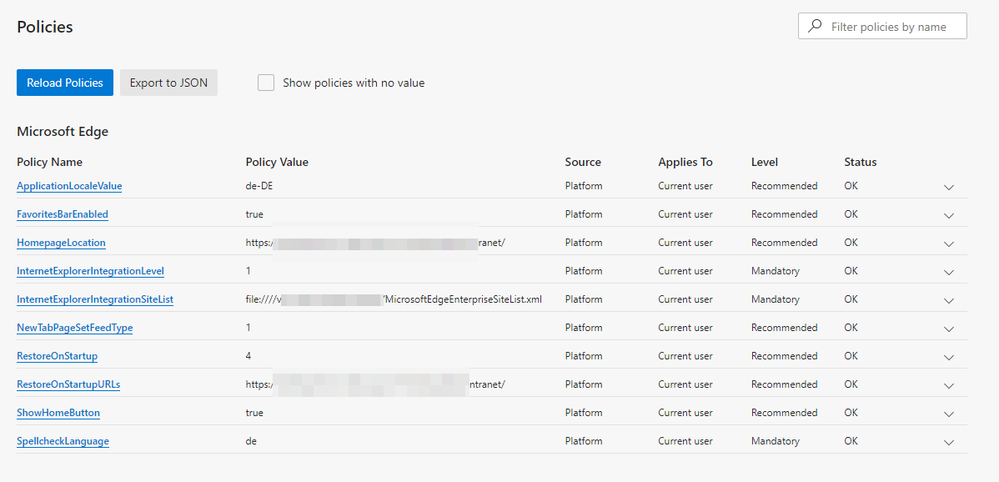Open the InternetExplorerIntegrationSiteList policy link
Image resolution: width=999 pixels, height=482 pixels.
[95, 299]
